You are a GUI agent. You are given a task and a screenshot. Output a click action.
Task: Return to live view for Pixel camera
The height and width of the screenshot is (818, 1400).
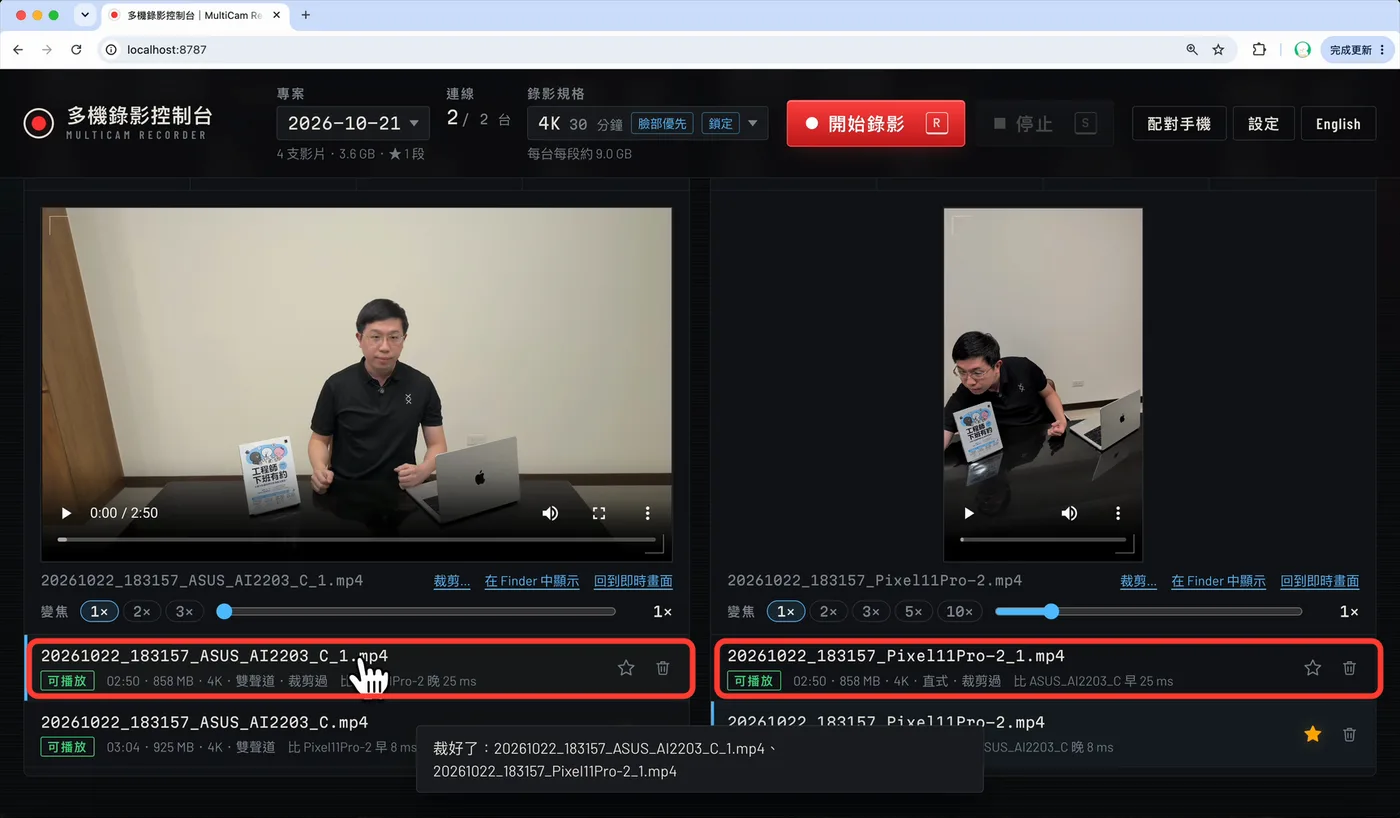pos(1320,581)
